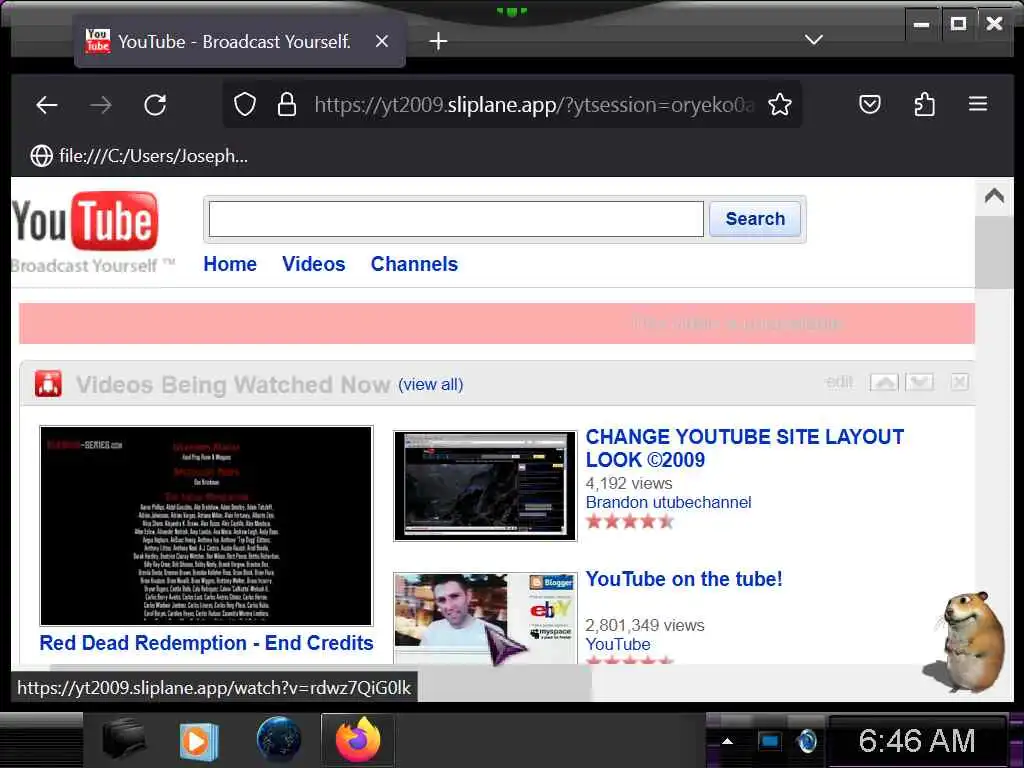Close the Videos Being Watched Now module
Screen dimensions: 1024x768
pyautogui.click(x=959, y=382)
